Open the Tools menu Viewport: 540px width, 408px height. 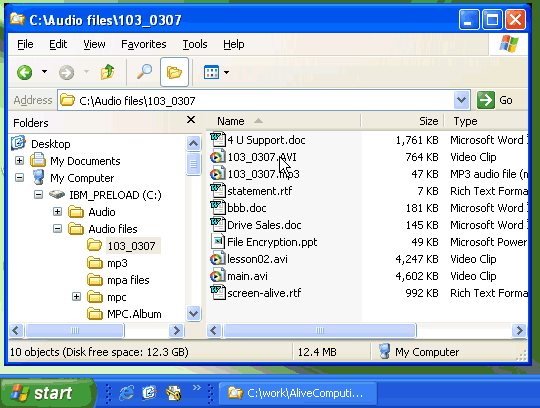(195, 44)
